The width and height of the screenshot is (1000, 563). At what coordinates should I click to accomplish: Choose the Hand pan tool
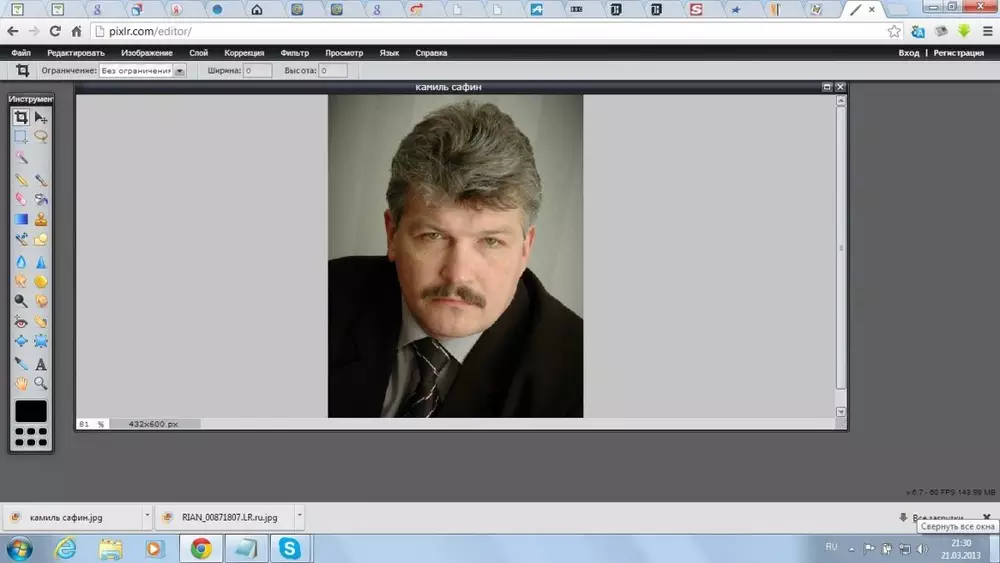(x=21, y=383)
